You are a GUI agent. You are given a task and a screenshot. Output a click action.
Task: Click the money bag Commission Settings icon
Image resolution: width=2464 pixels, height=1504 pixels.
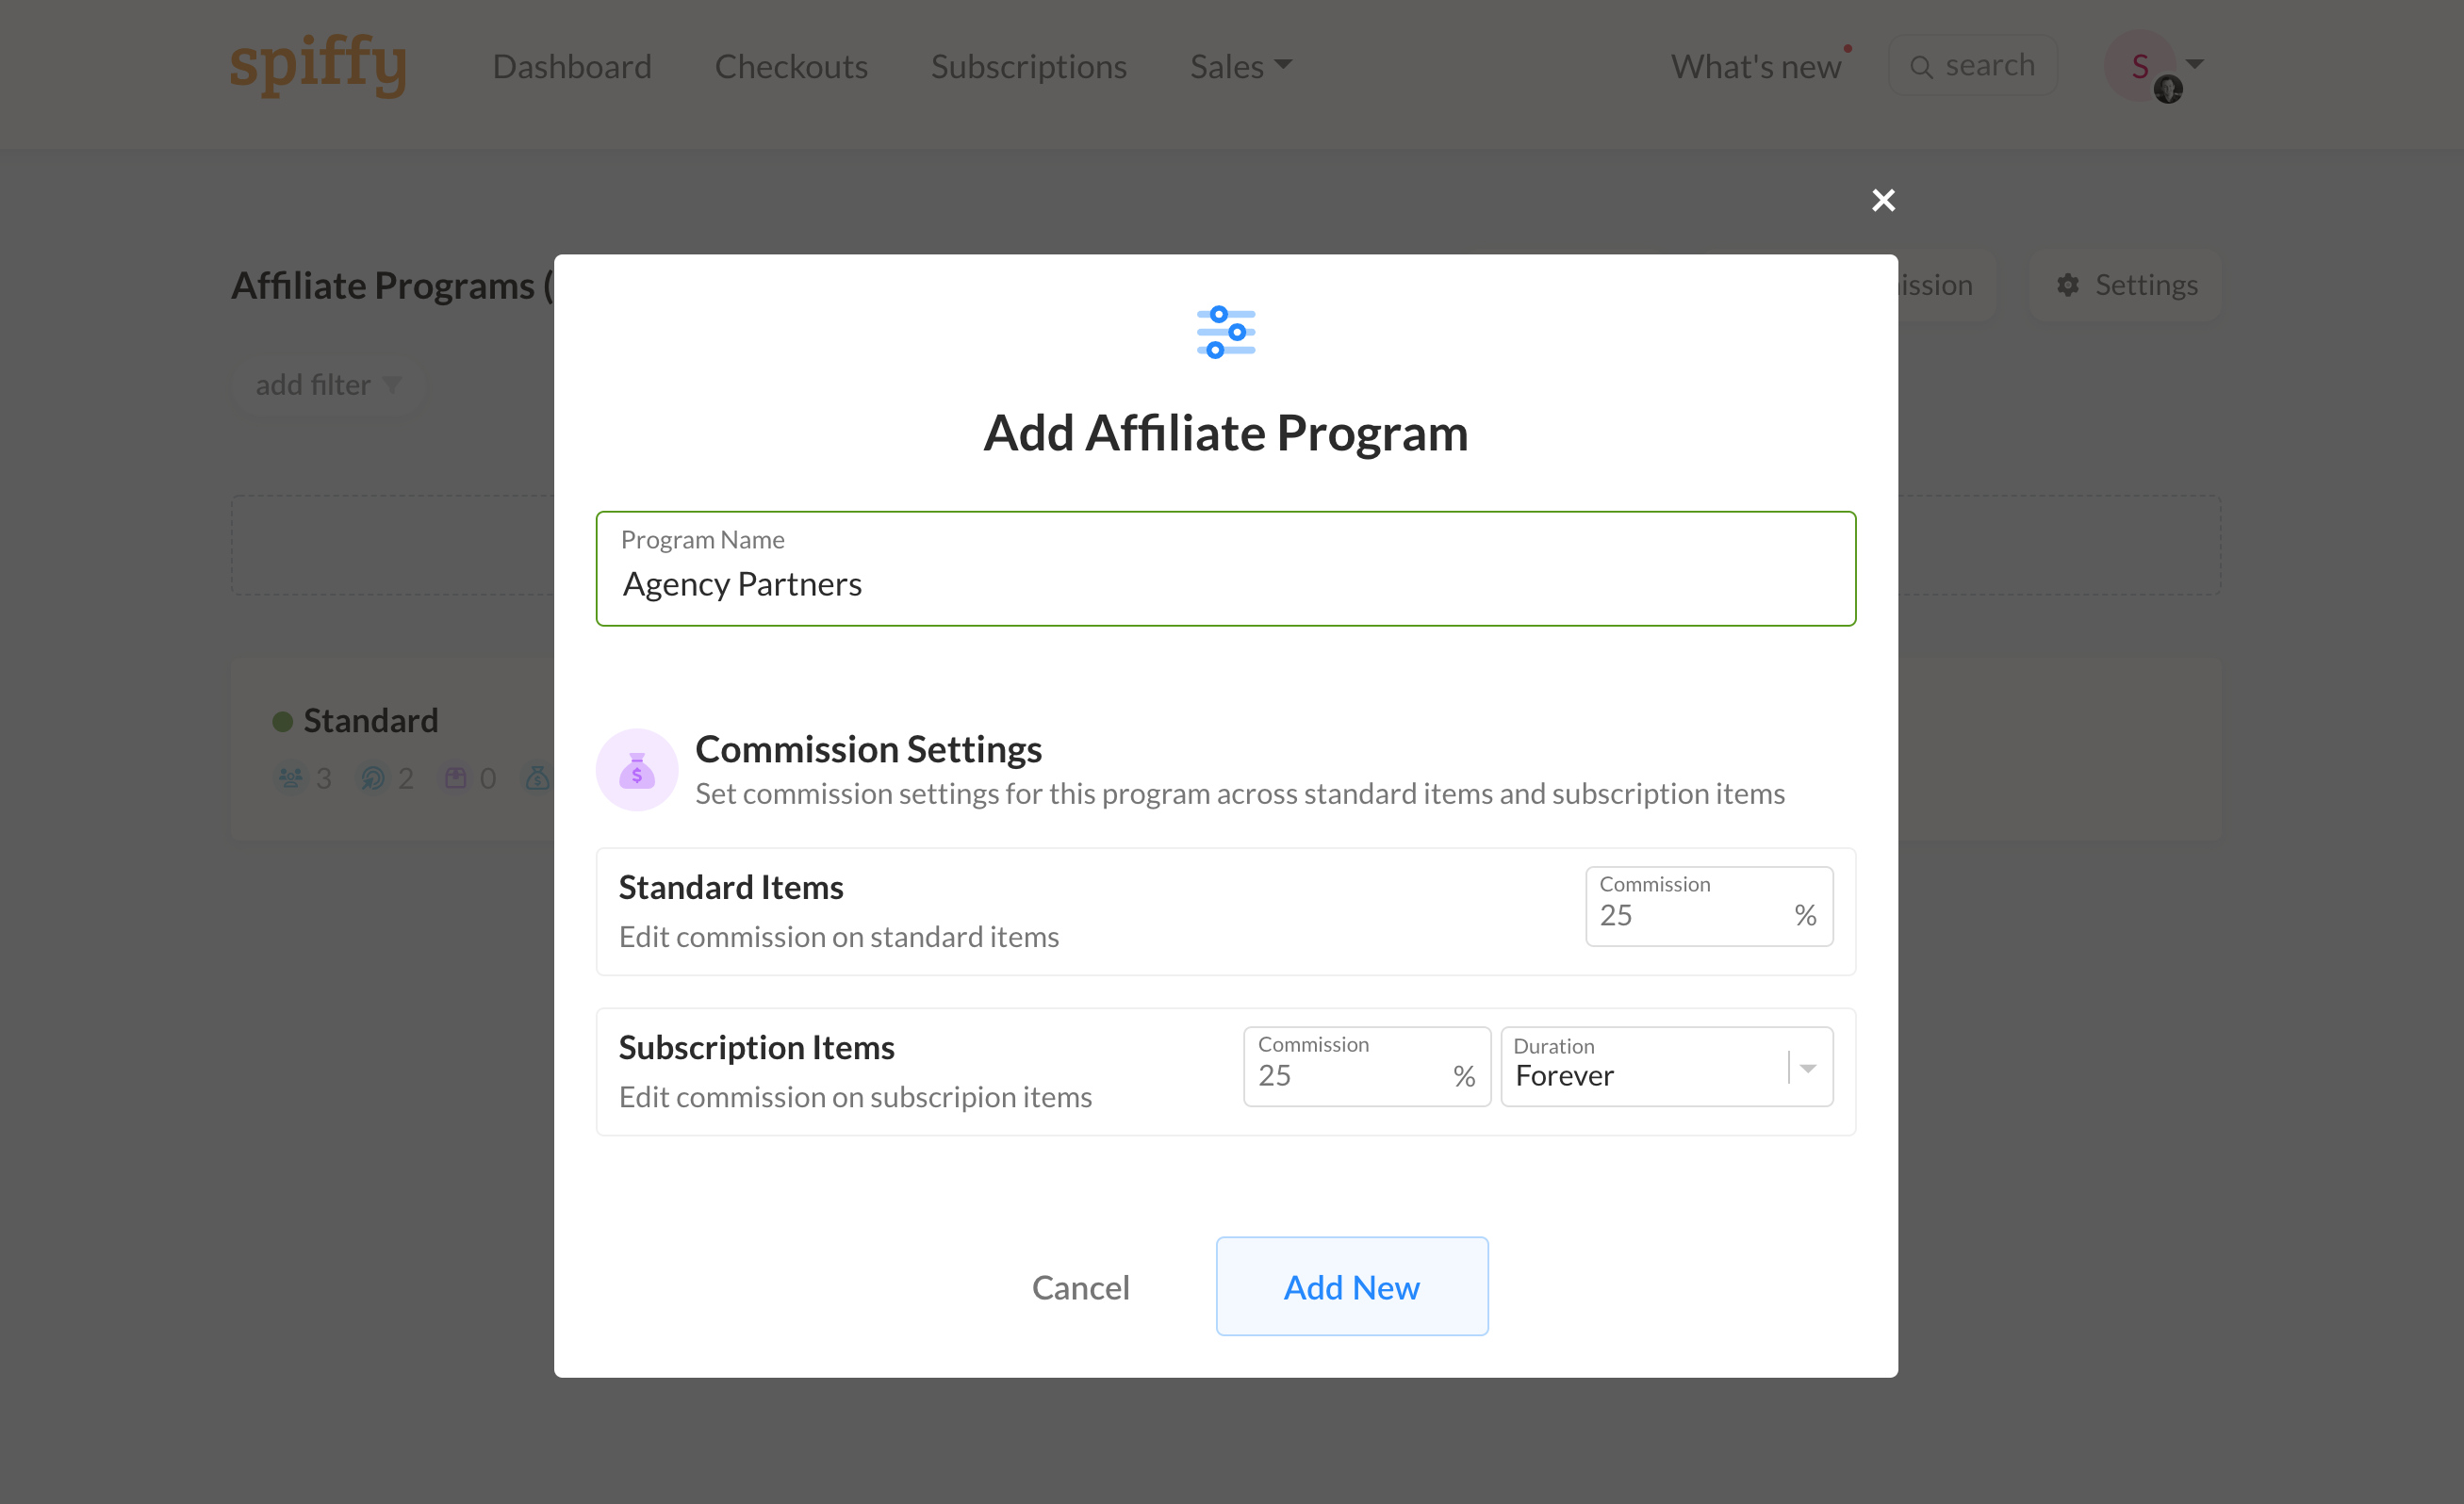637,769
